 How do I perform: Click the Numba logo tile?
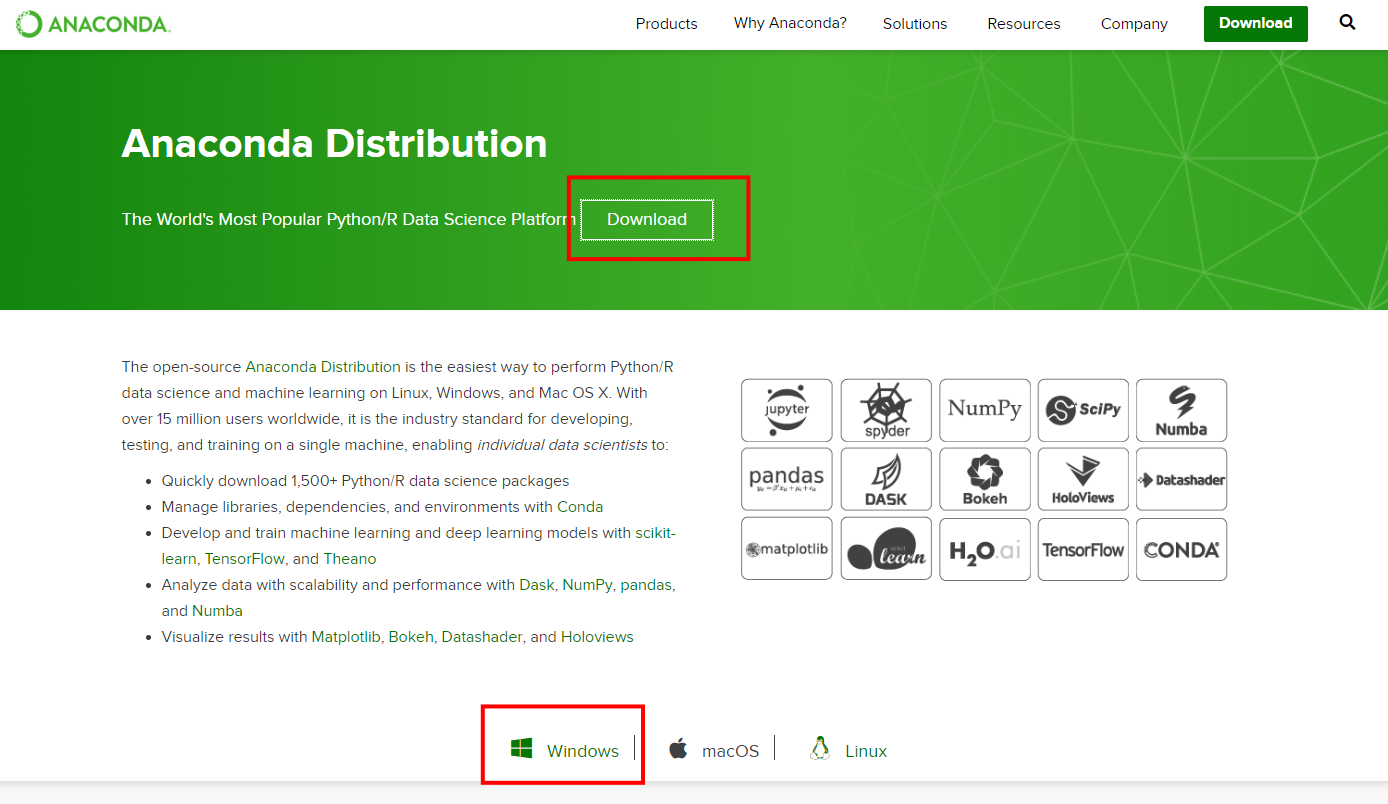coord(1181,410)
